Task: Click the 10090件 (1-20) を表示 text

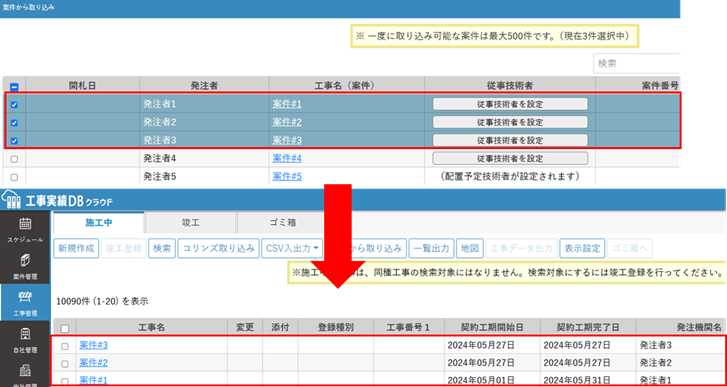Action: [102, 301]
